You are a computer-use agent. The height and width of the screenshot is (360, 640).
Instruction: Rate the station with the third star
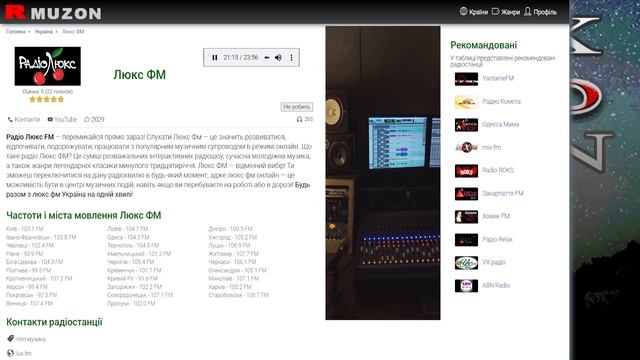pos(47,99)
